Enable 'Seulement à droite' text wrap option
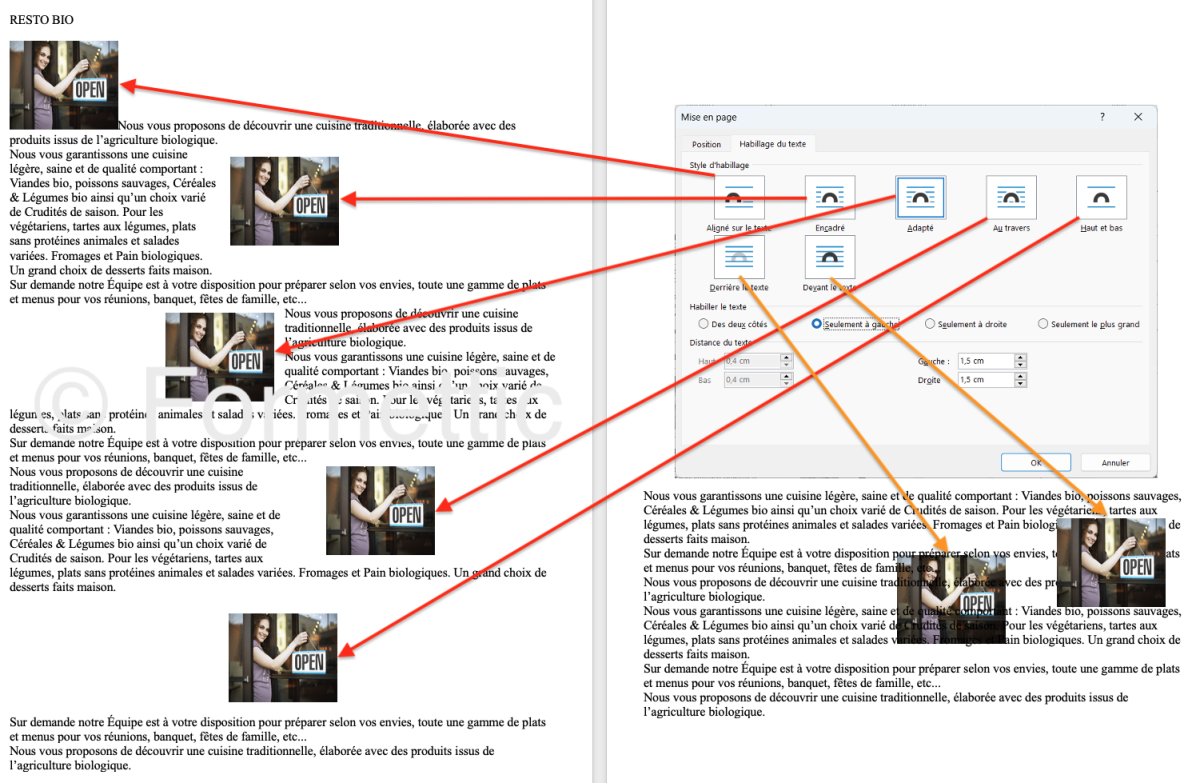 coord(930,324)
